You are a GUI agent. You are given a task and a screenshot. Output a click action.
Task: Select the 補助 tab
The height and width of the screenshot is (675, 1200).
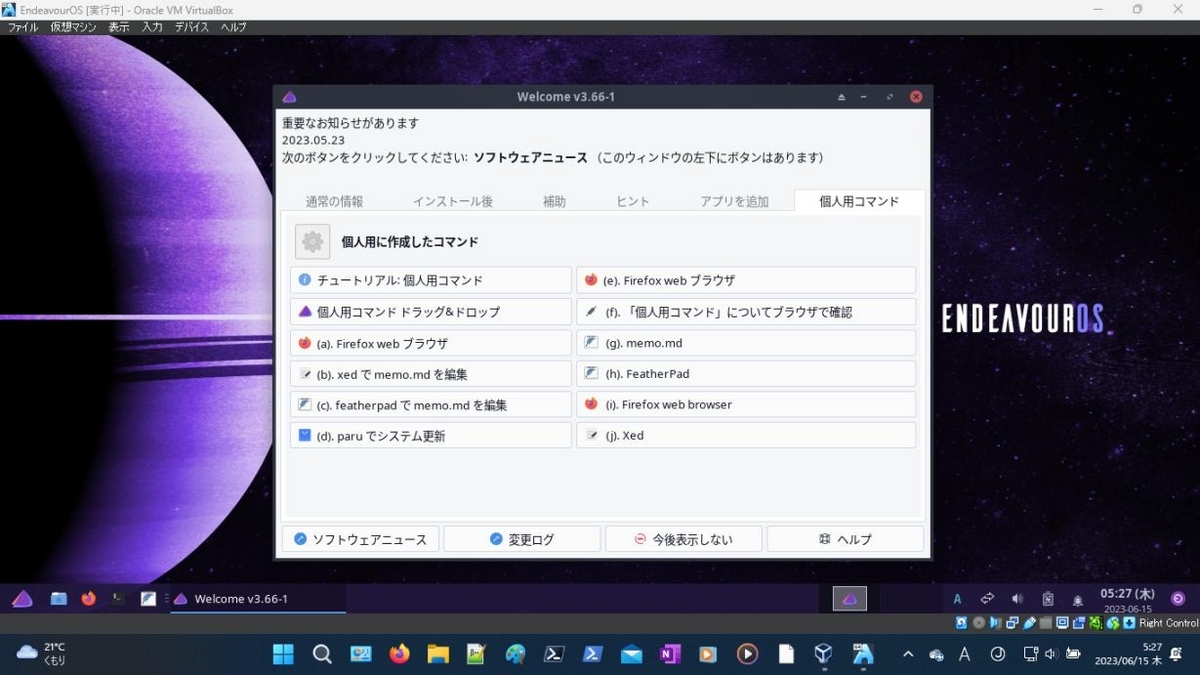coord(554,201)
